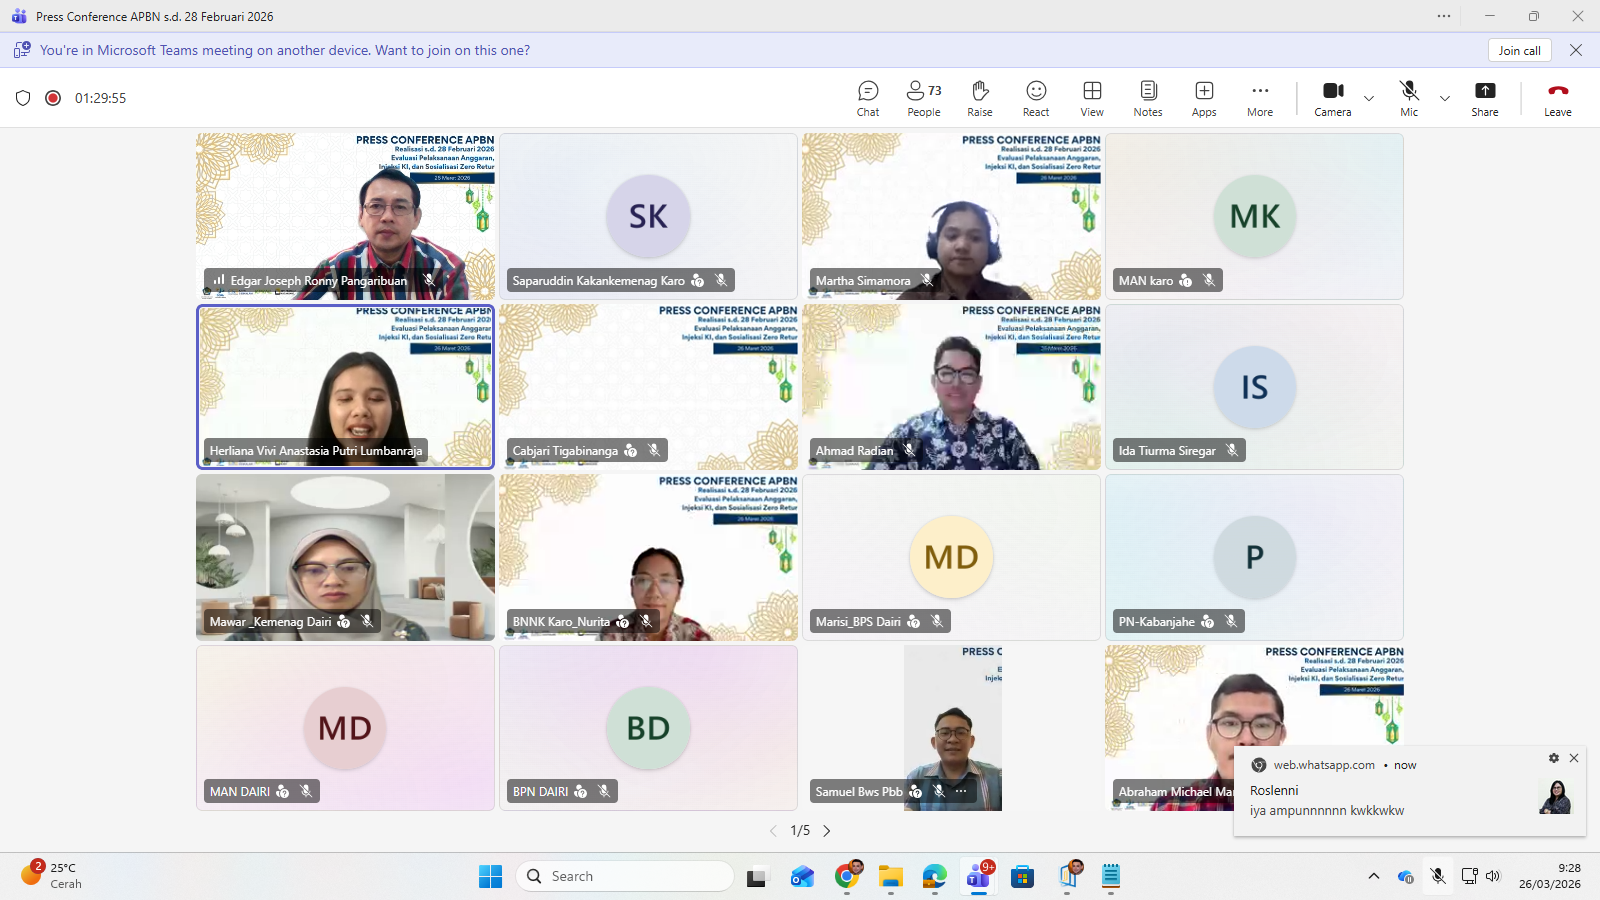
Task: Open the Chat panel
Action: click(x=868, y=98)
